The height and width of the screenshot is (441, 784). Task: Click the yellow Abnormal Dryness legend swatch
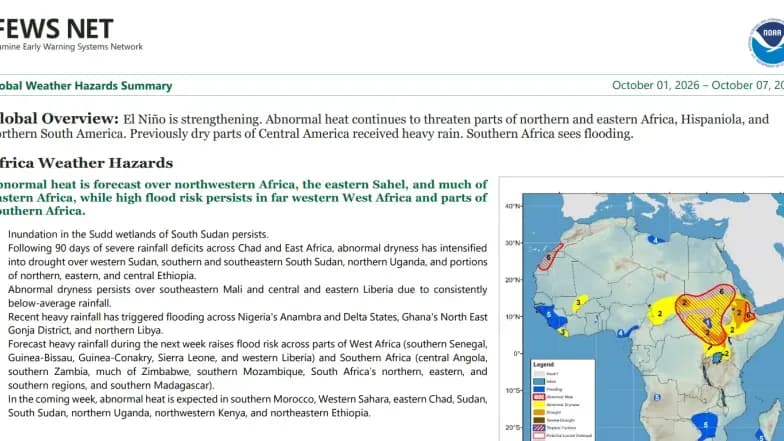click(x=539, y=404)
